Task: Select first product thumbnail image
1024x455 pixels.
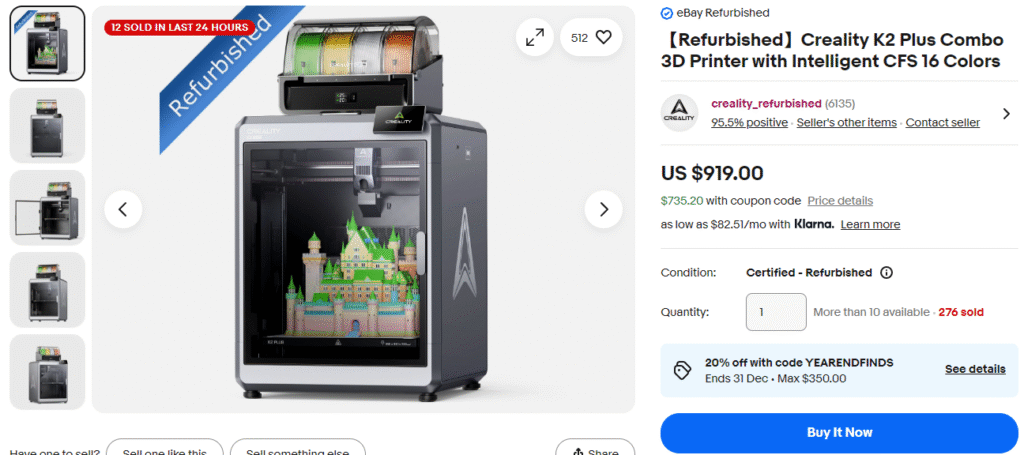Action: 47,44
